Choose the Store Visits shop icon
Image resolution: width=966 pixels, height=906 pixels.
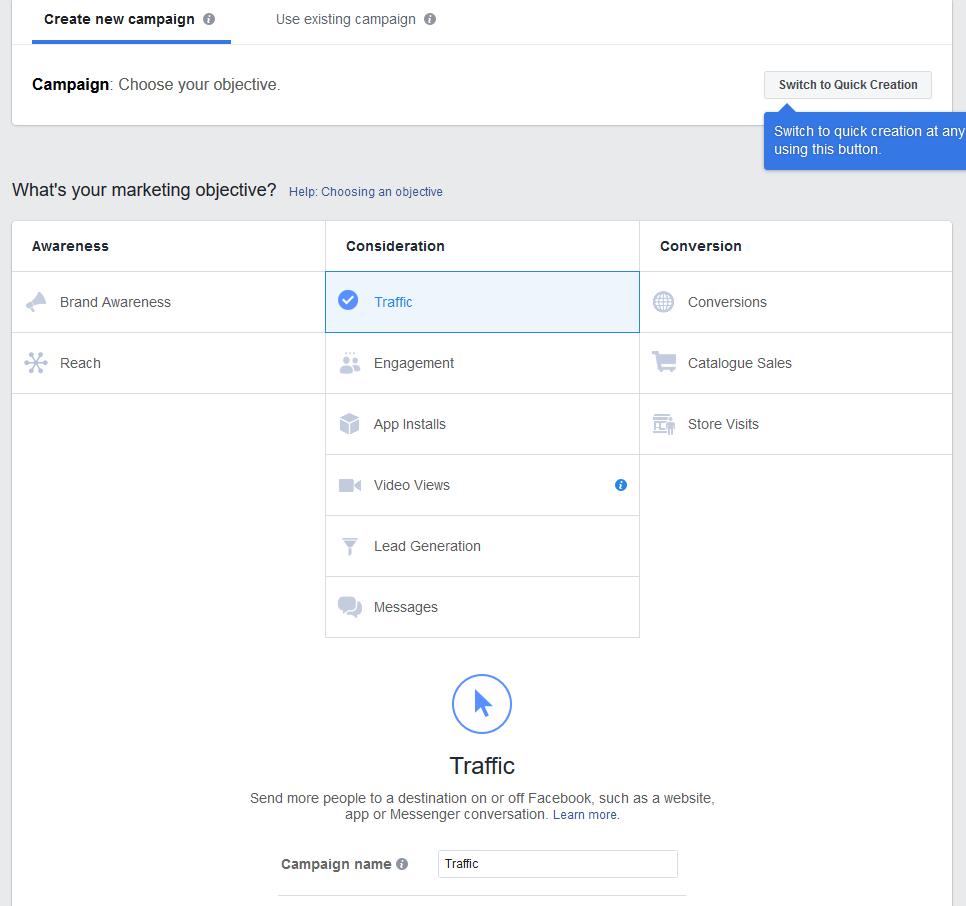(663, 423)
